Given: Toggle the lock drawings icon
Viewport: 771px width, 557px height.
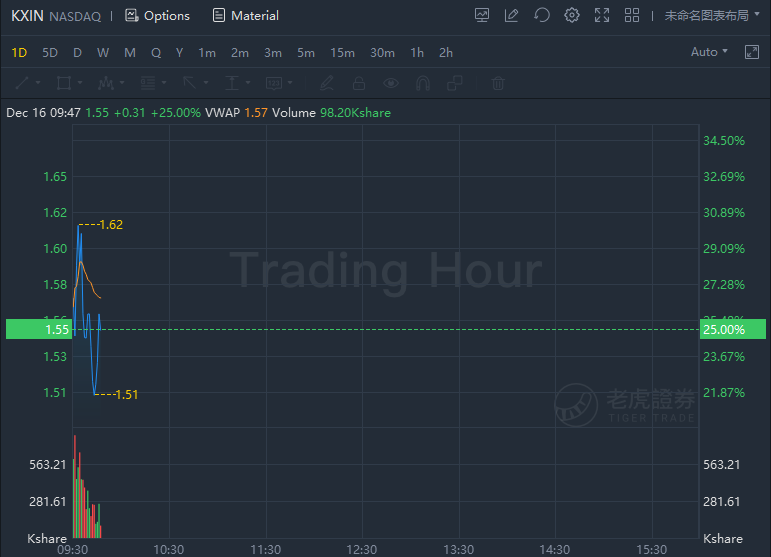Looking at the screenshot, I should pos(359,83).
